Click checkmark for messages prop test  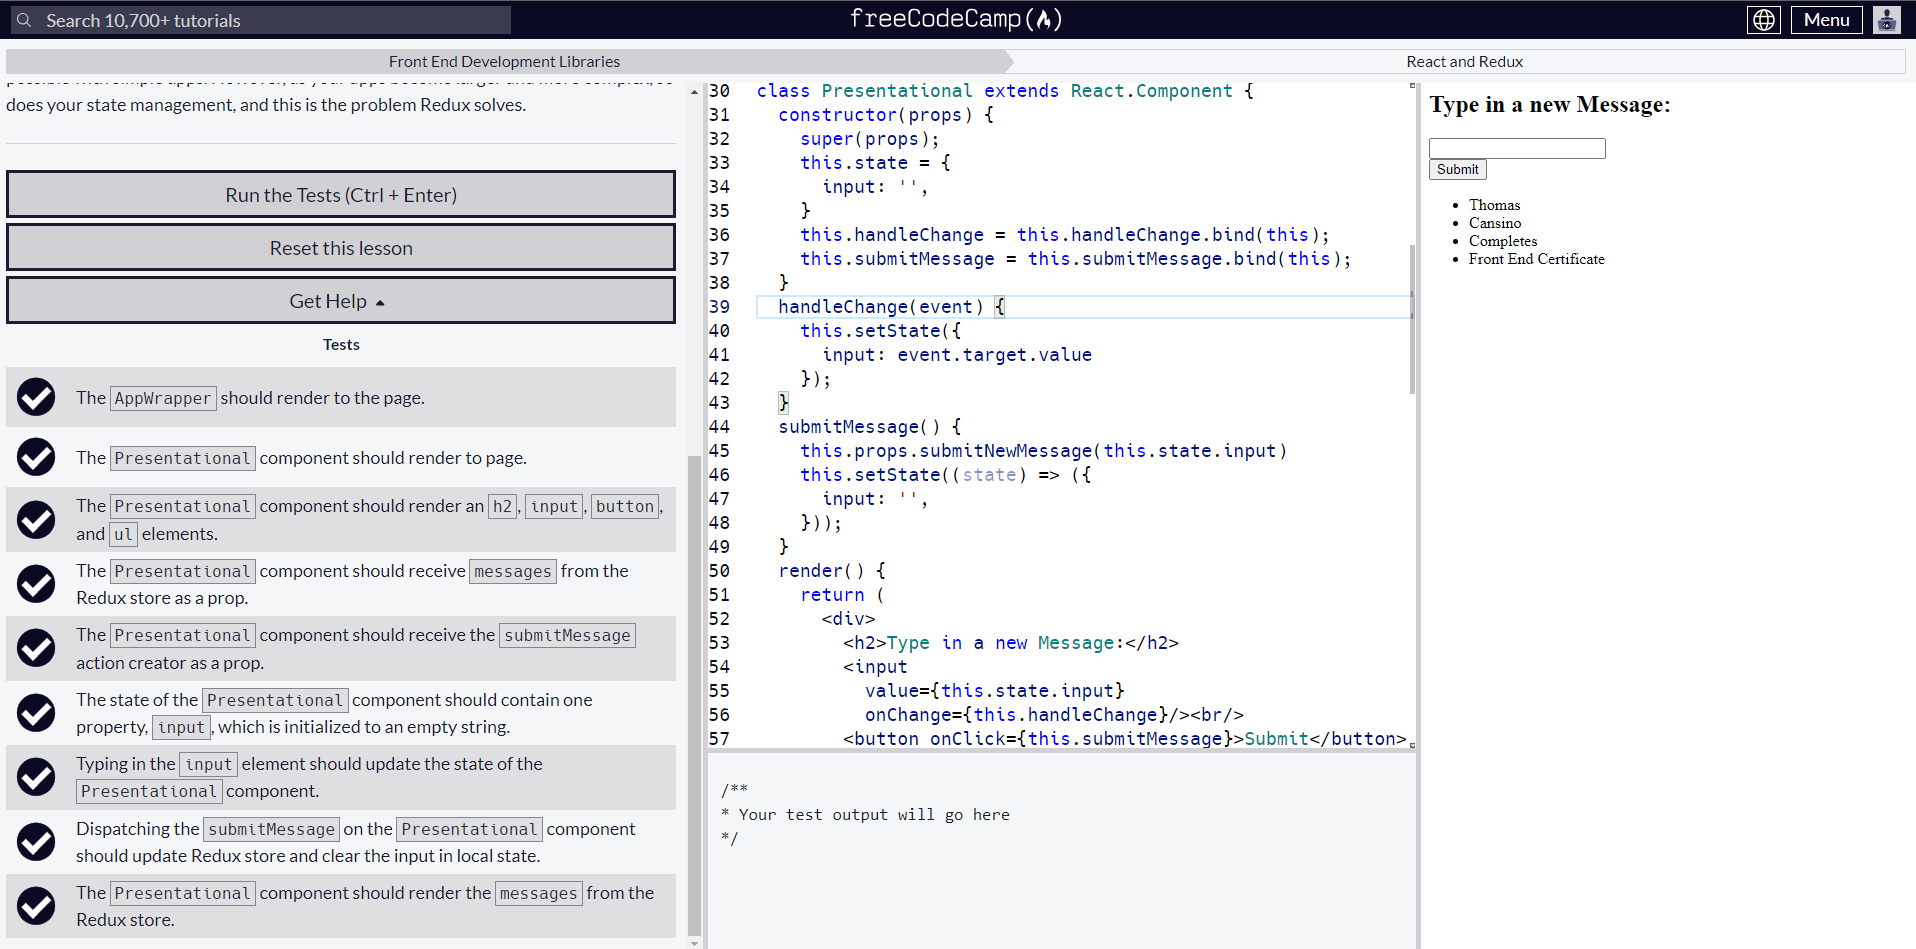(x=36, y=584)
